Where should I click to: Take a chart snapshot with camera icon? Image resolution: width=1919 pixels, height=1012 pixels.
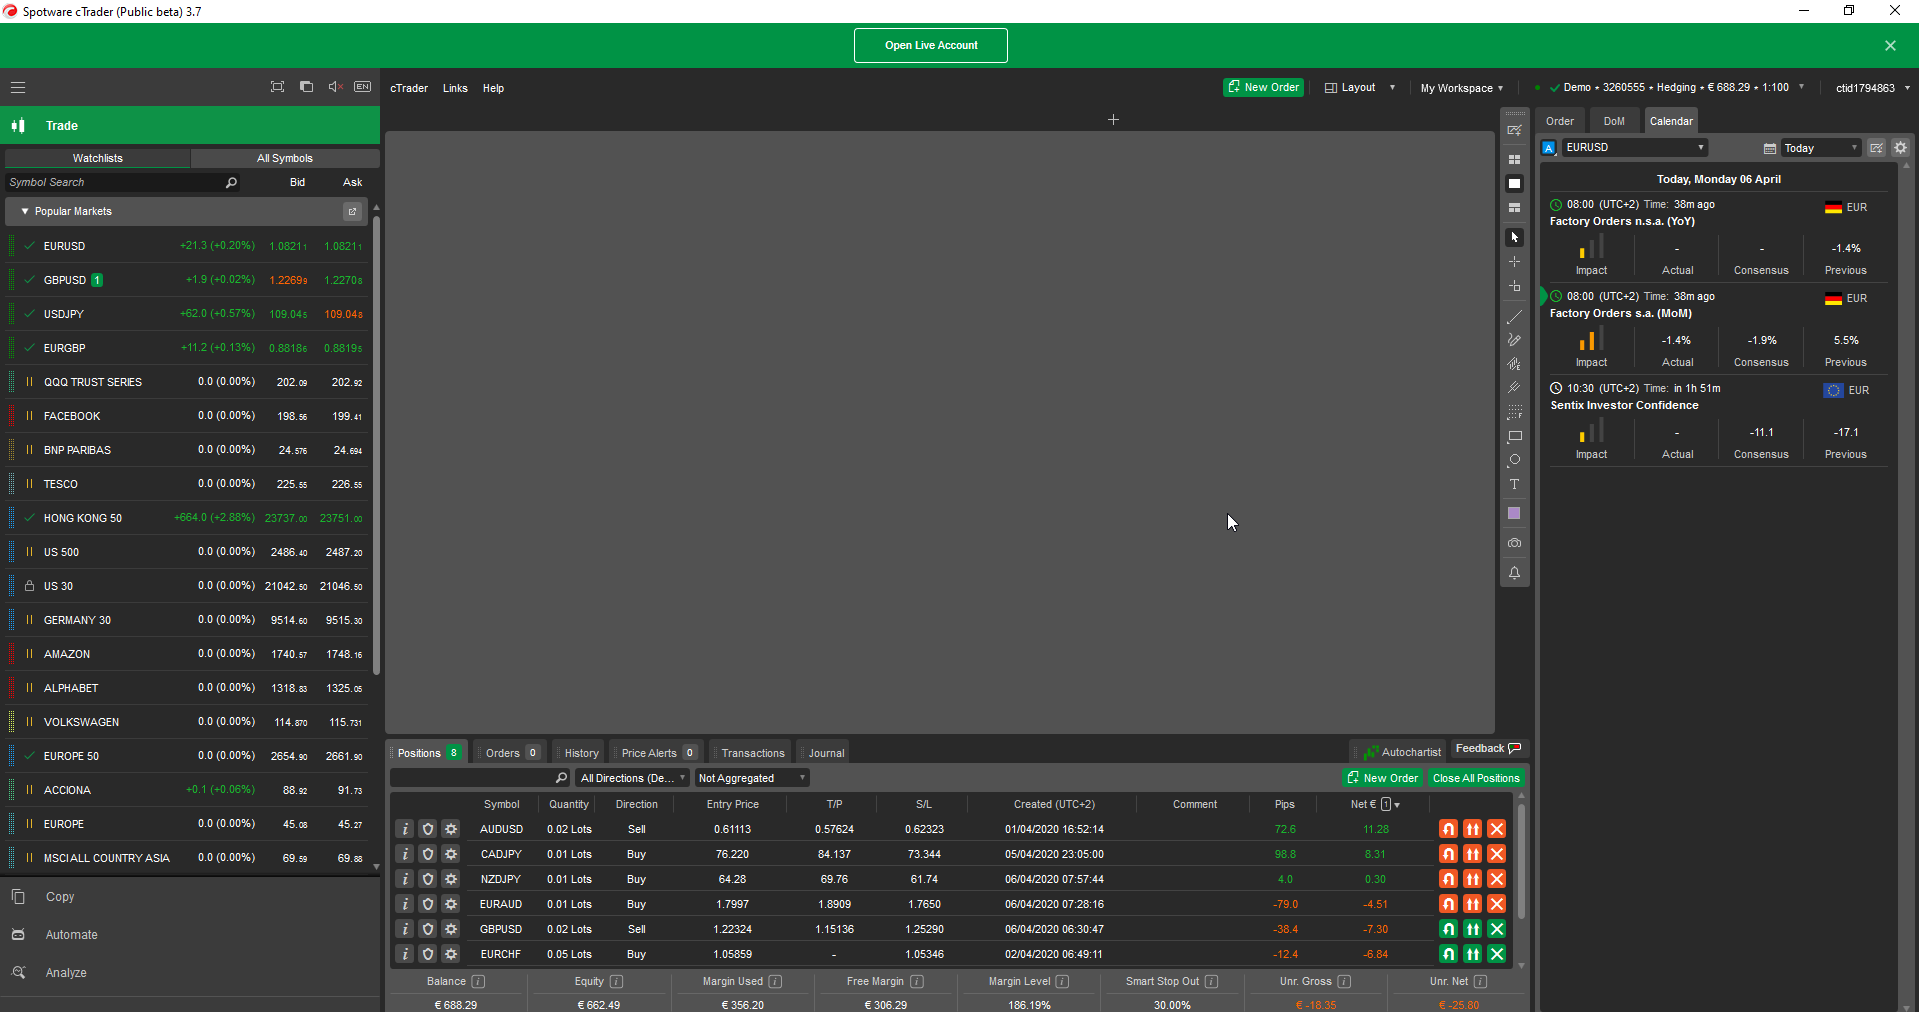[x=1514, y=543]
